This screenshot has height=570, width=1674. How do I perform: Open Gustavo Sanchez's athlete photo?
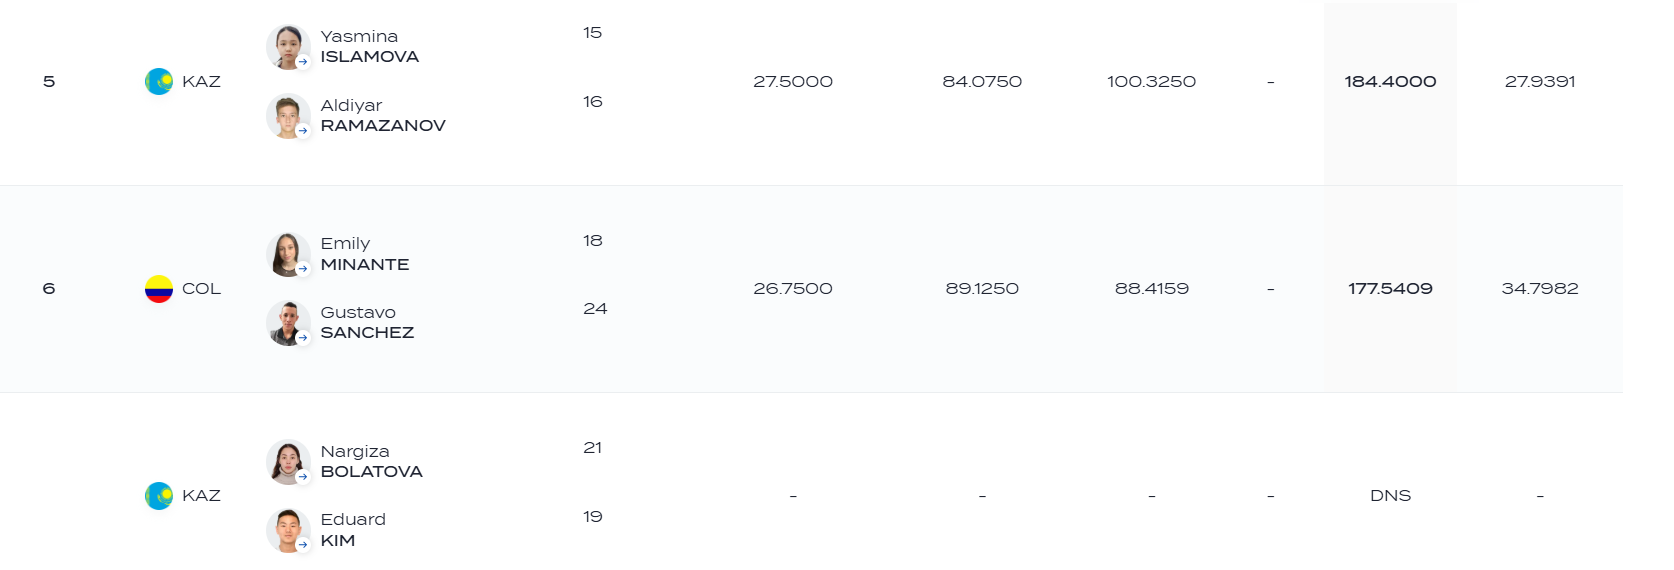click(x=288, y=323)
